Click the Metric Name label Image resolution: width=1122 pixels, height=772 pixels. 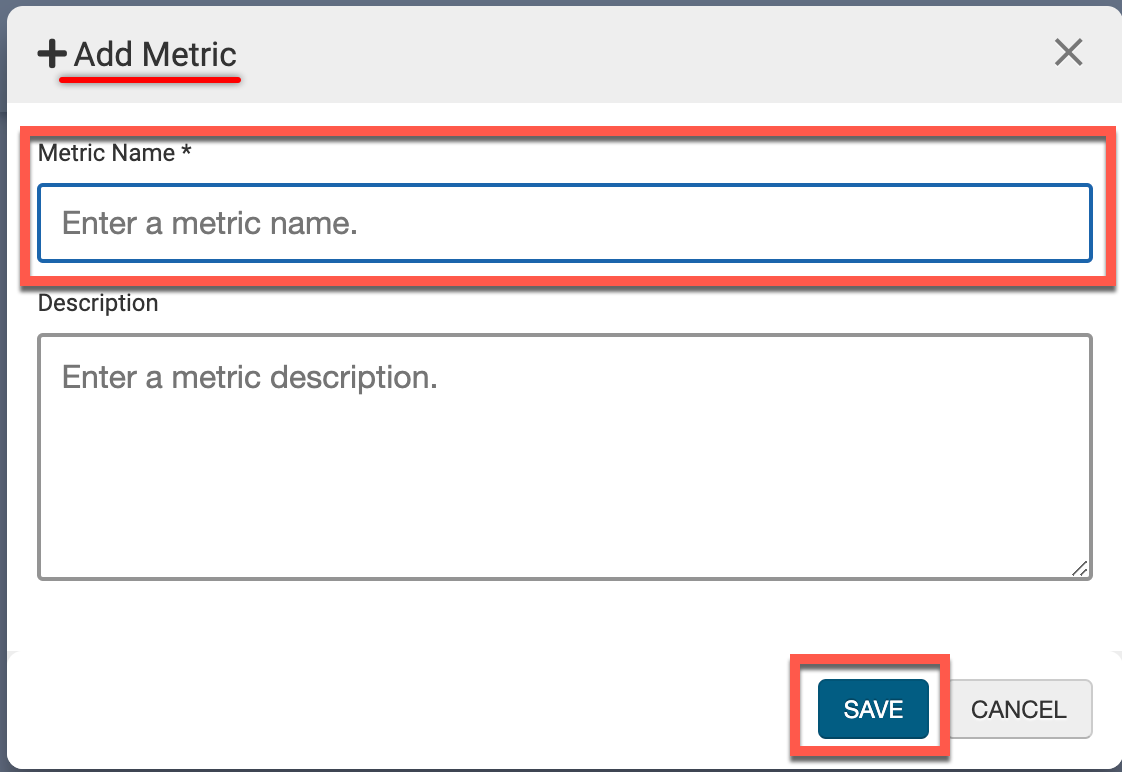107,153
